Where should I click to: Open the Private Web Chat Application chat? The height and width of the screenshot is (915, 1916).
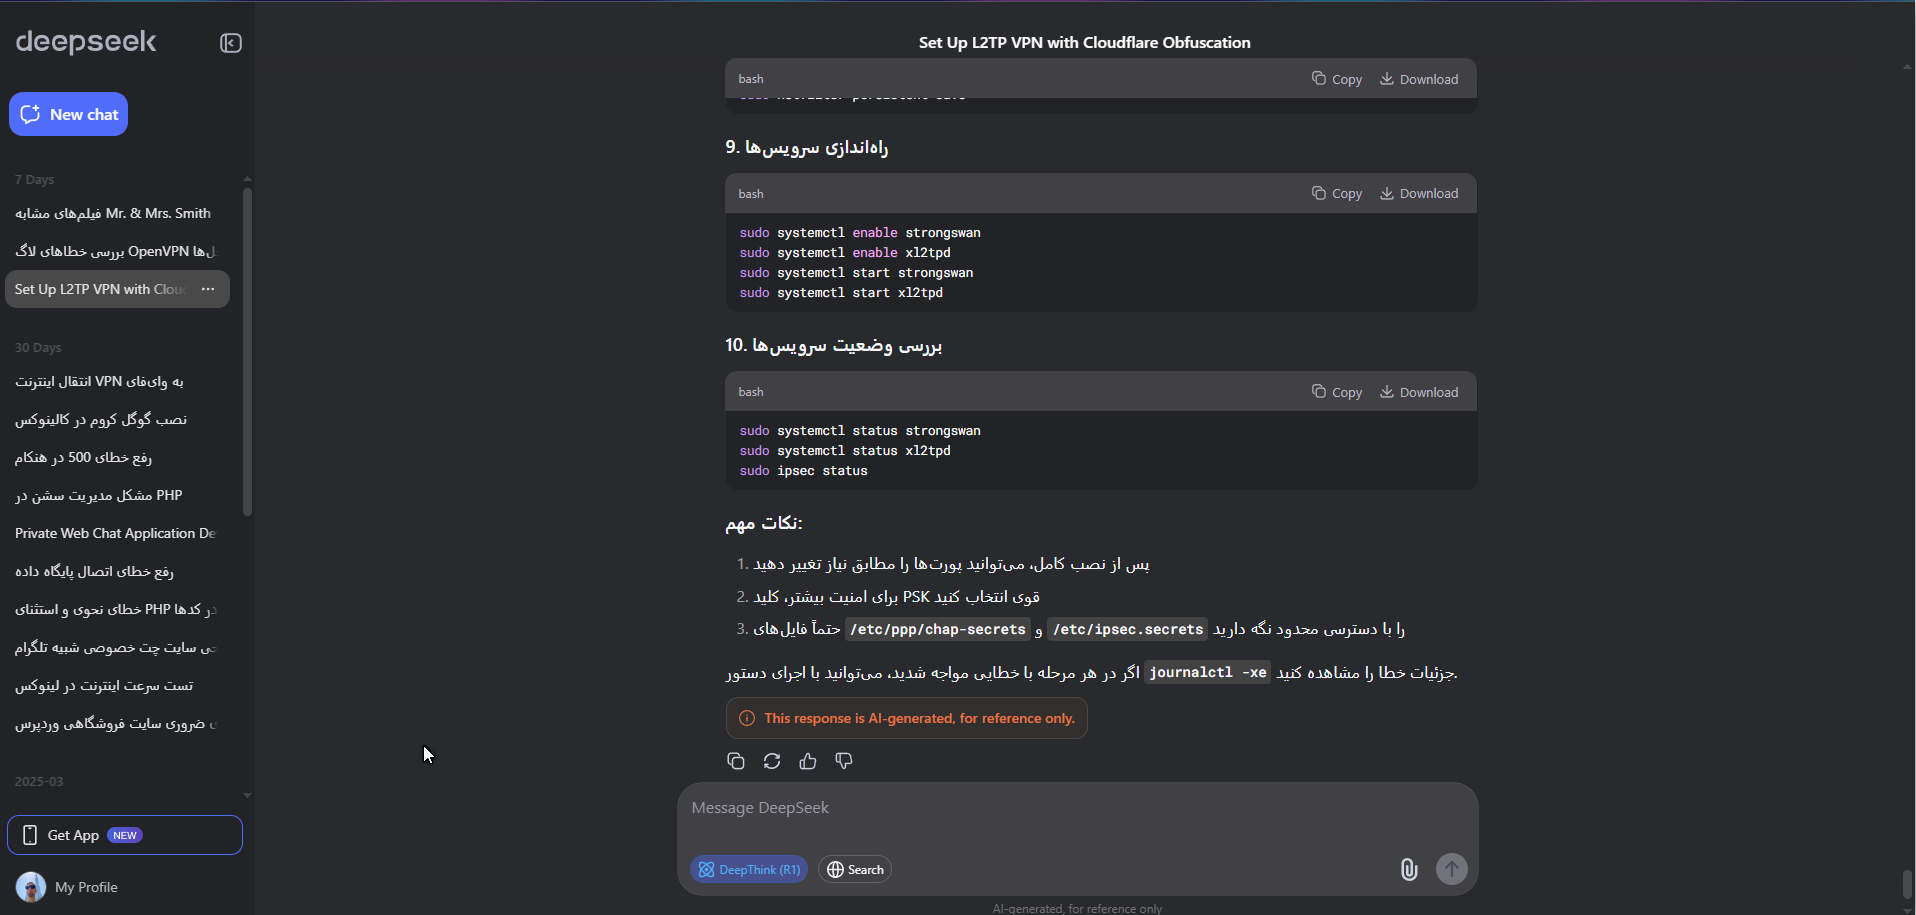pos(116,533)
